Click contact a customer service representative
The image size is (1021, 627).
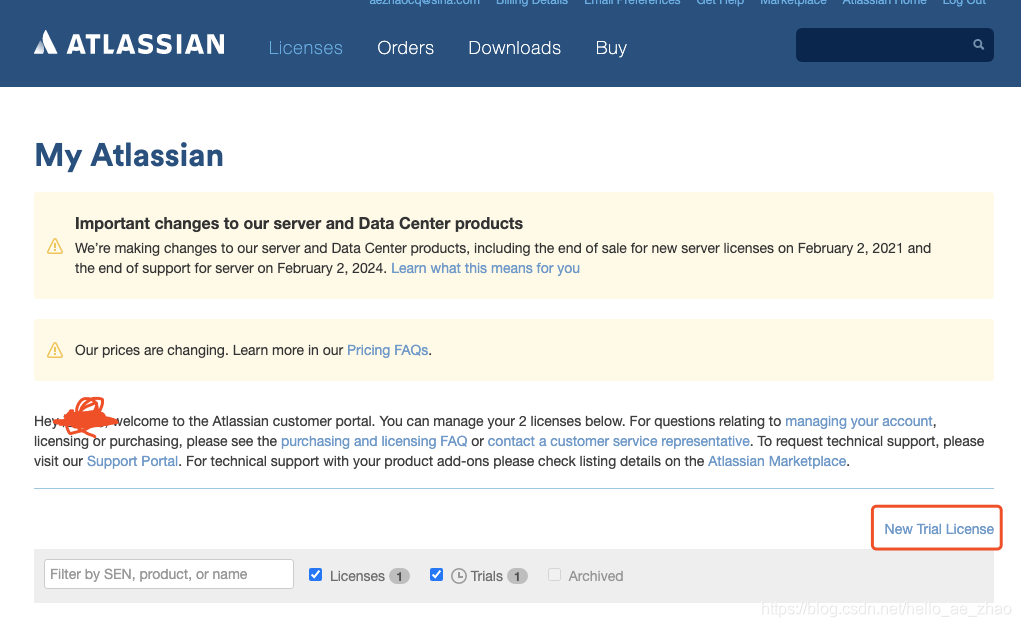(618, 441)
